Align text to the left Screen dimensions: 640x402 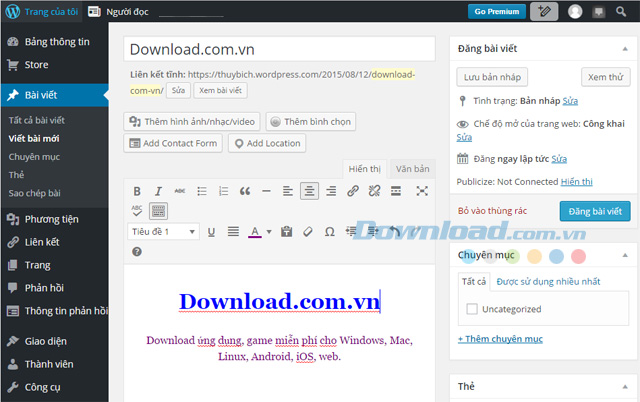tap(288, 191)
